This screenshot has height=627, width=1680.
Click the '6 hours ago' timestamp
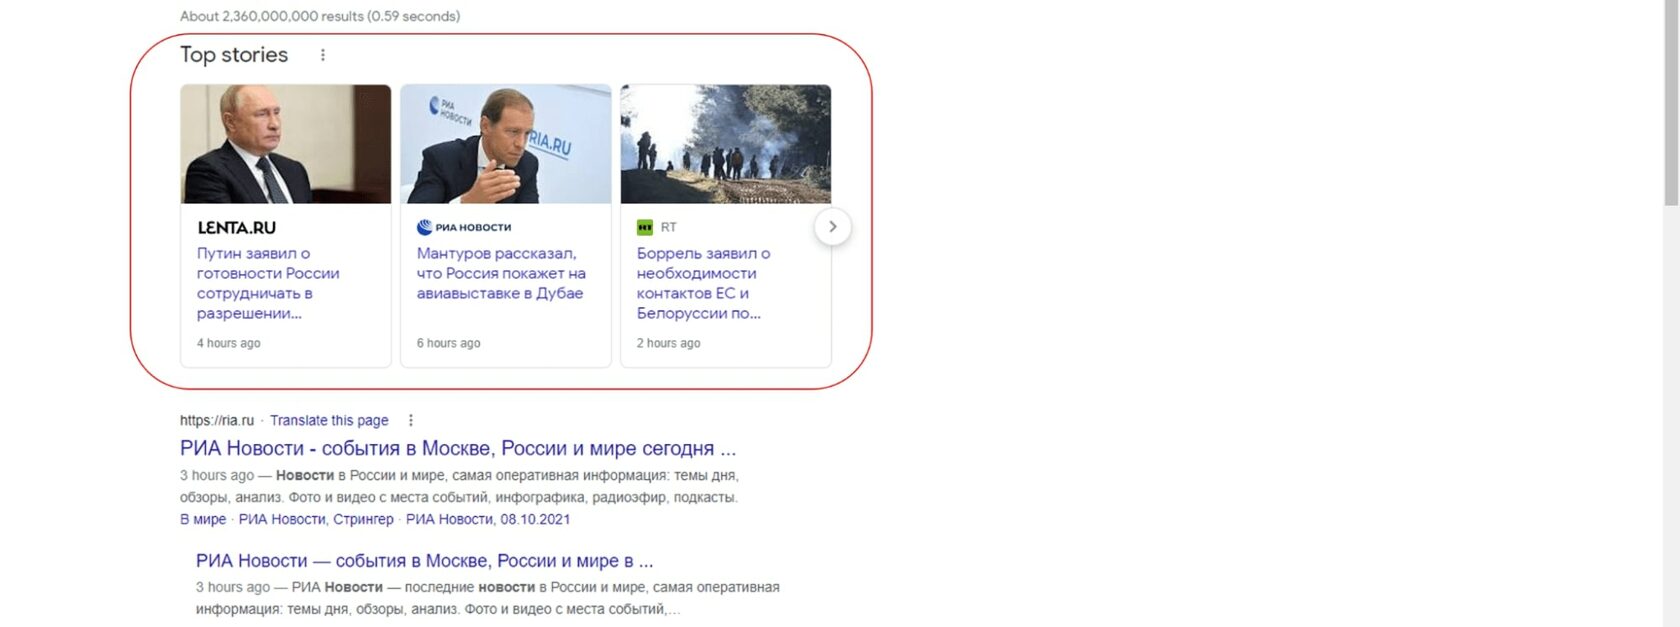[448, 343]
